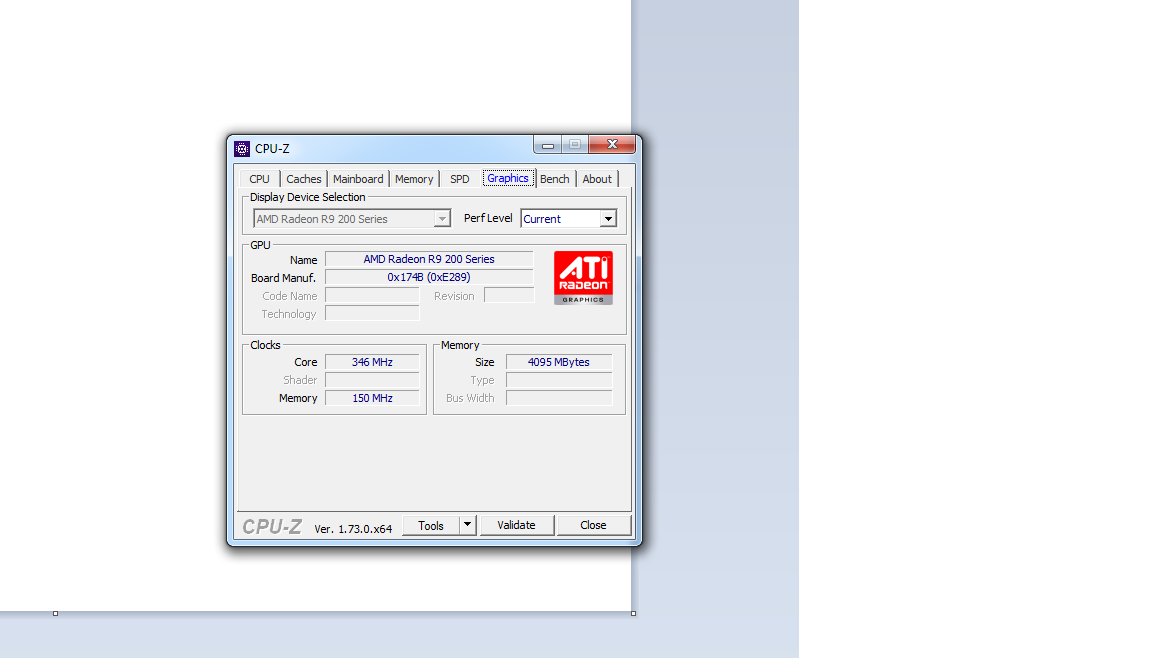This screenshot has width=1152, height=658.
Task: Click the empty Technology field
Action: click(372, 314)
